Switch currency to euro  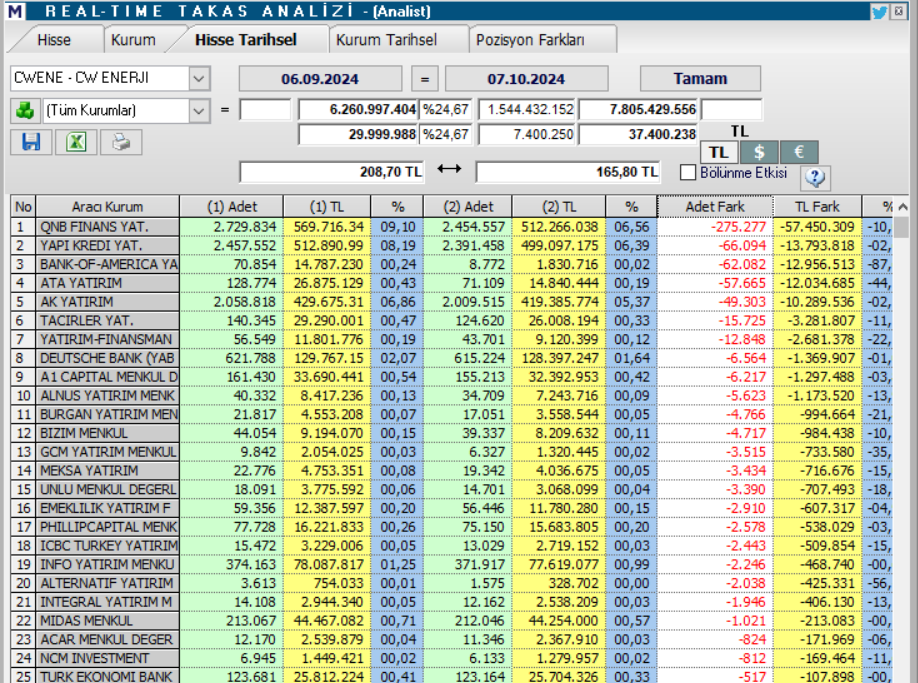(801, 151)
